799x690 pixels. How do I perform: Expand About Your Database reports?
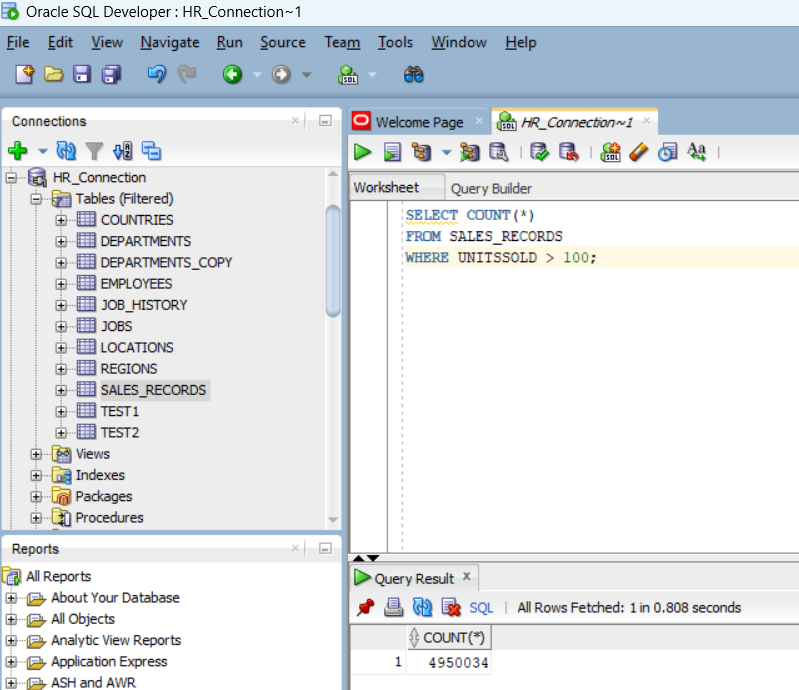click(11, 598)
